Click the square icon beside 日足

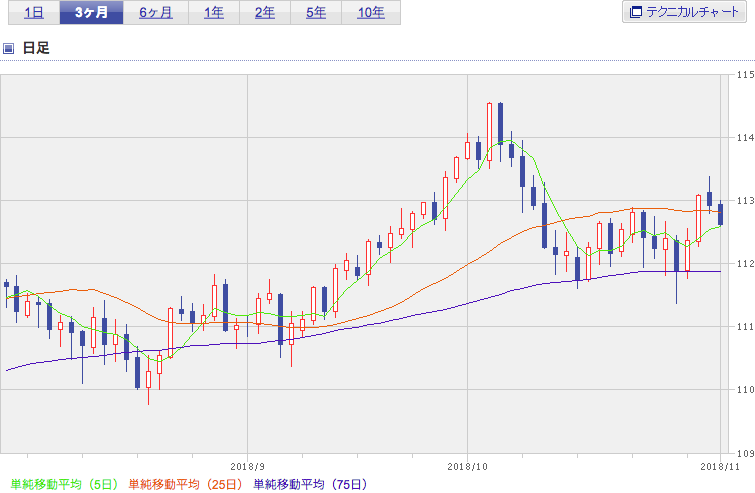[x=8, y=48]
